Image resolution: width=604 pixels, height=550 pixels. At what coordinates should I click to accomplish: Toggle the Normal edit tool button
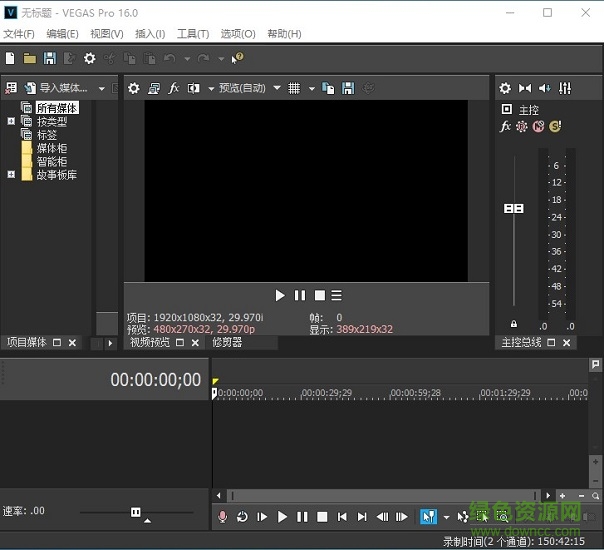pyautogui.click(x=428, y=517)
